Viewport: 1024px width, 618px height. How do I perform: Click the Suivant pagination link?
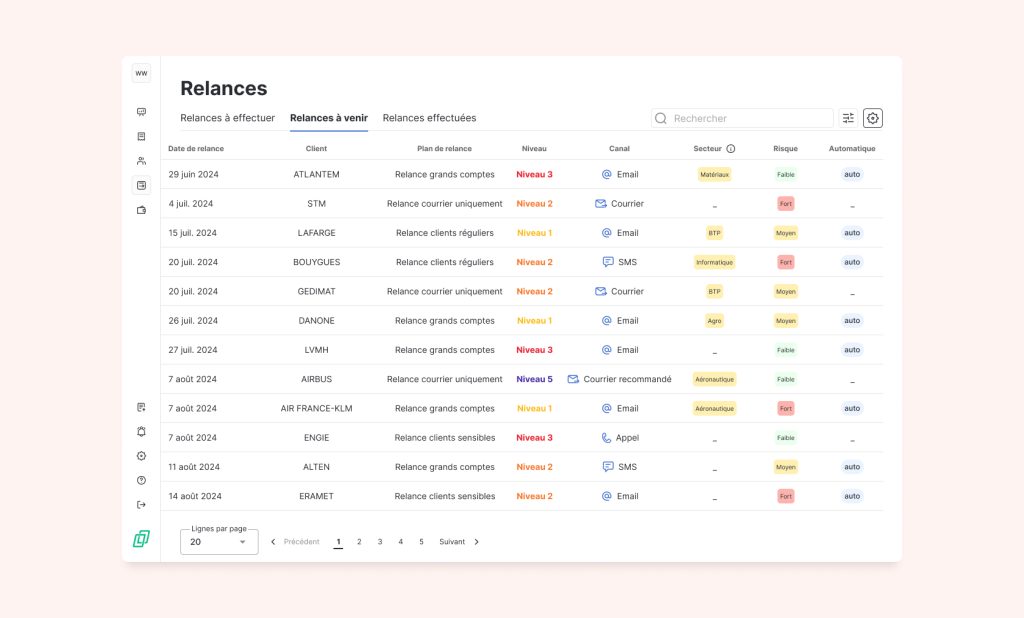[452, 542]
